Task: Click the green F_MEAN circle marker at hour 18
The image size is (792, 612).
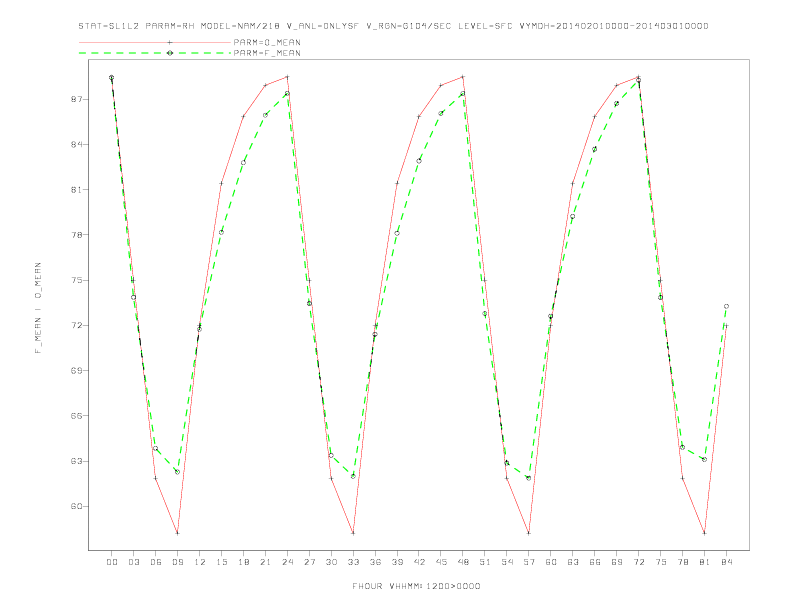Action: [243, 163]
